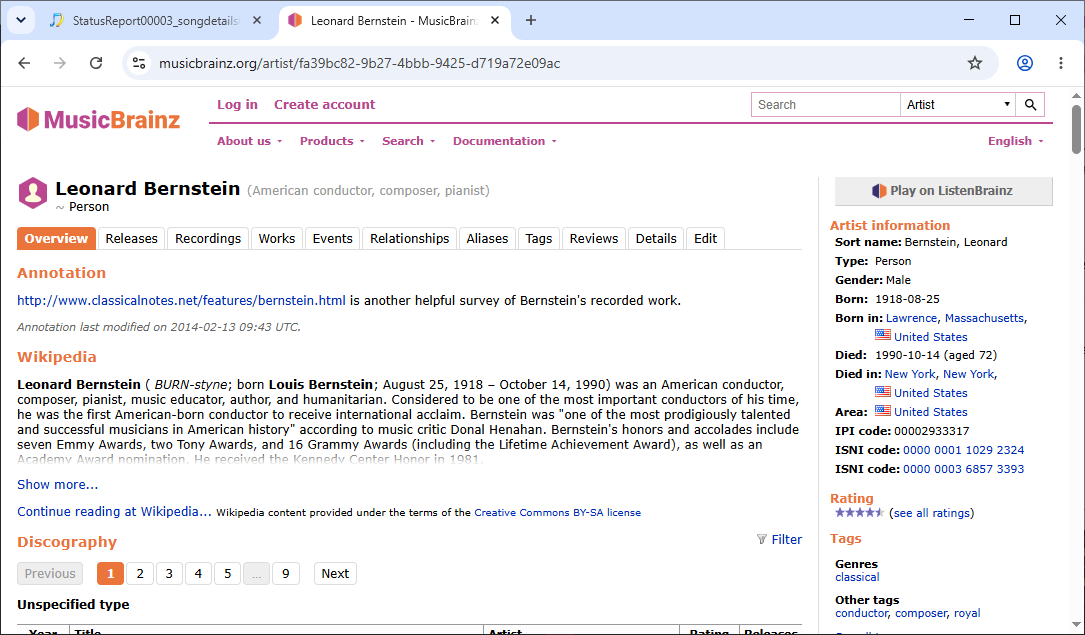The width and height of the screenshot is (1085, 635).
Task: Select the Overview tab
Action: 56,239
